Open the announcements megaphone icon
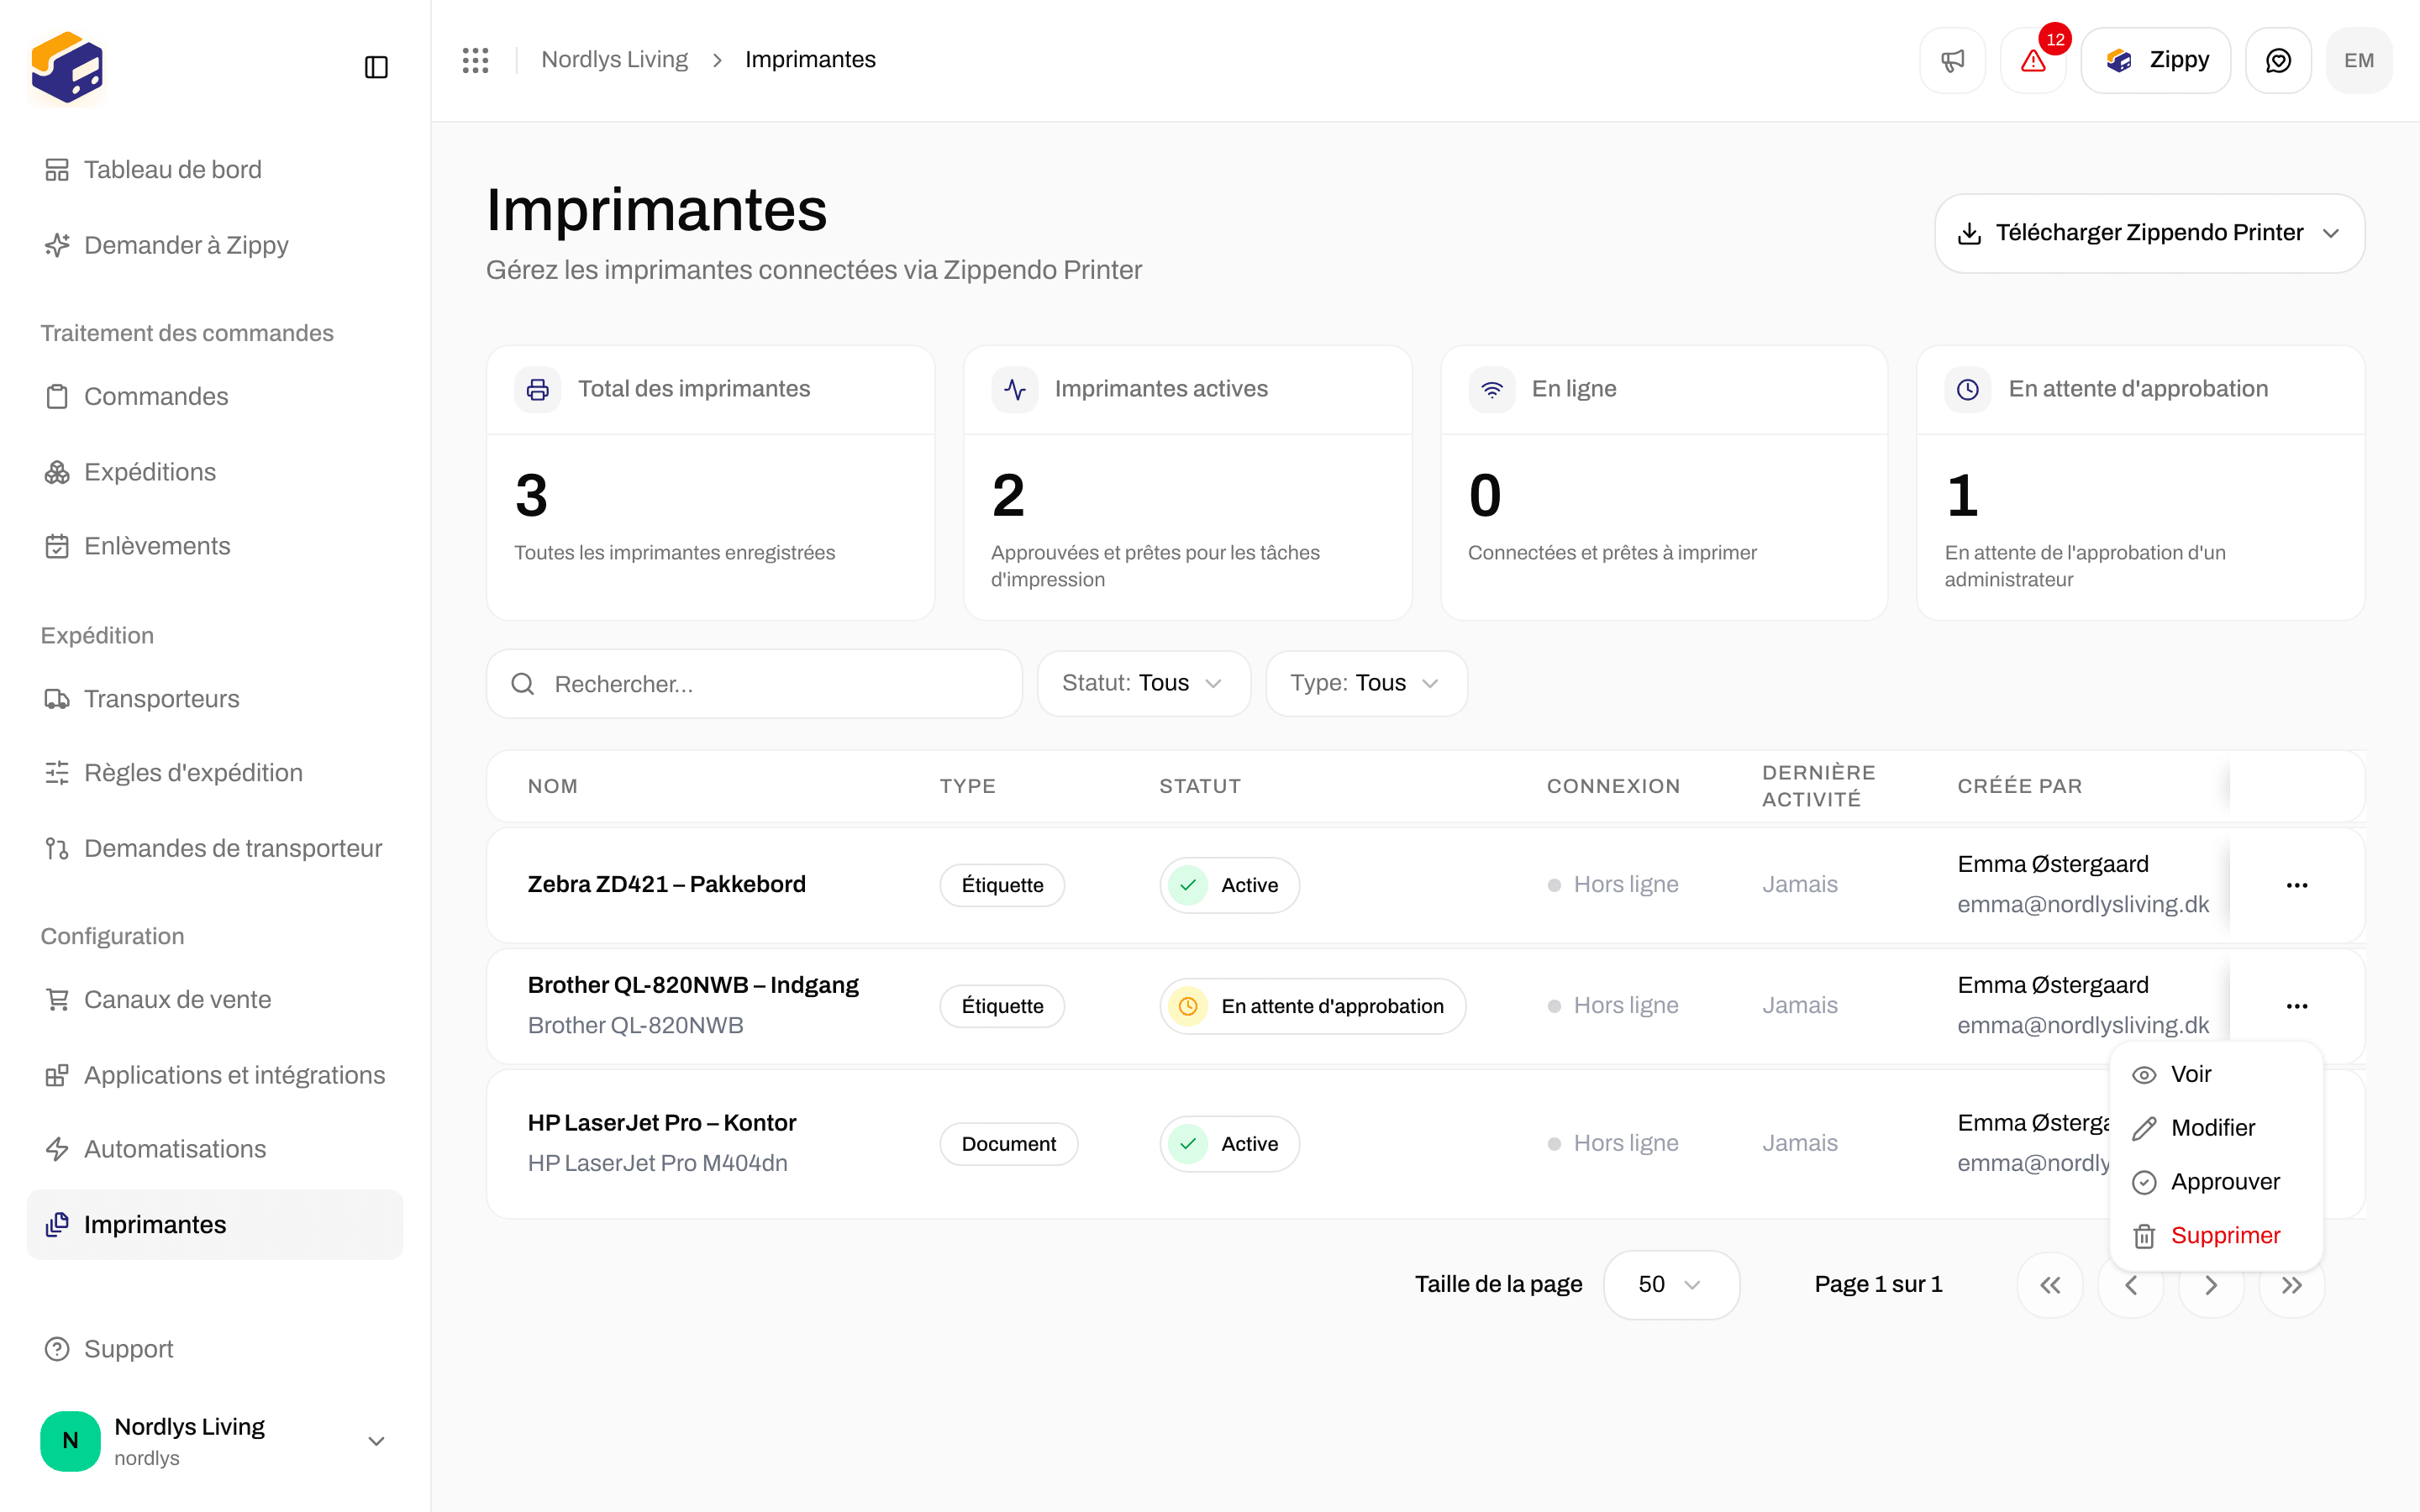This screenshot has width=2420, height=1512. pyautogui.click(x=1952, y=60)
